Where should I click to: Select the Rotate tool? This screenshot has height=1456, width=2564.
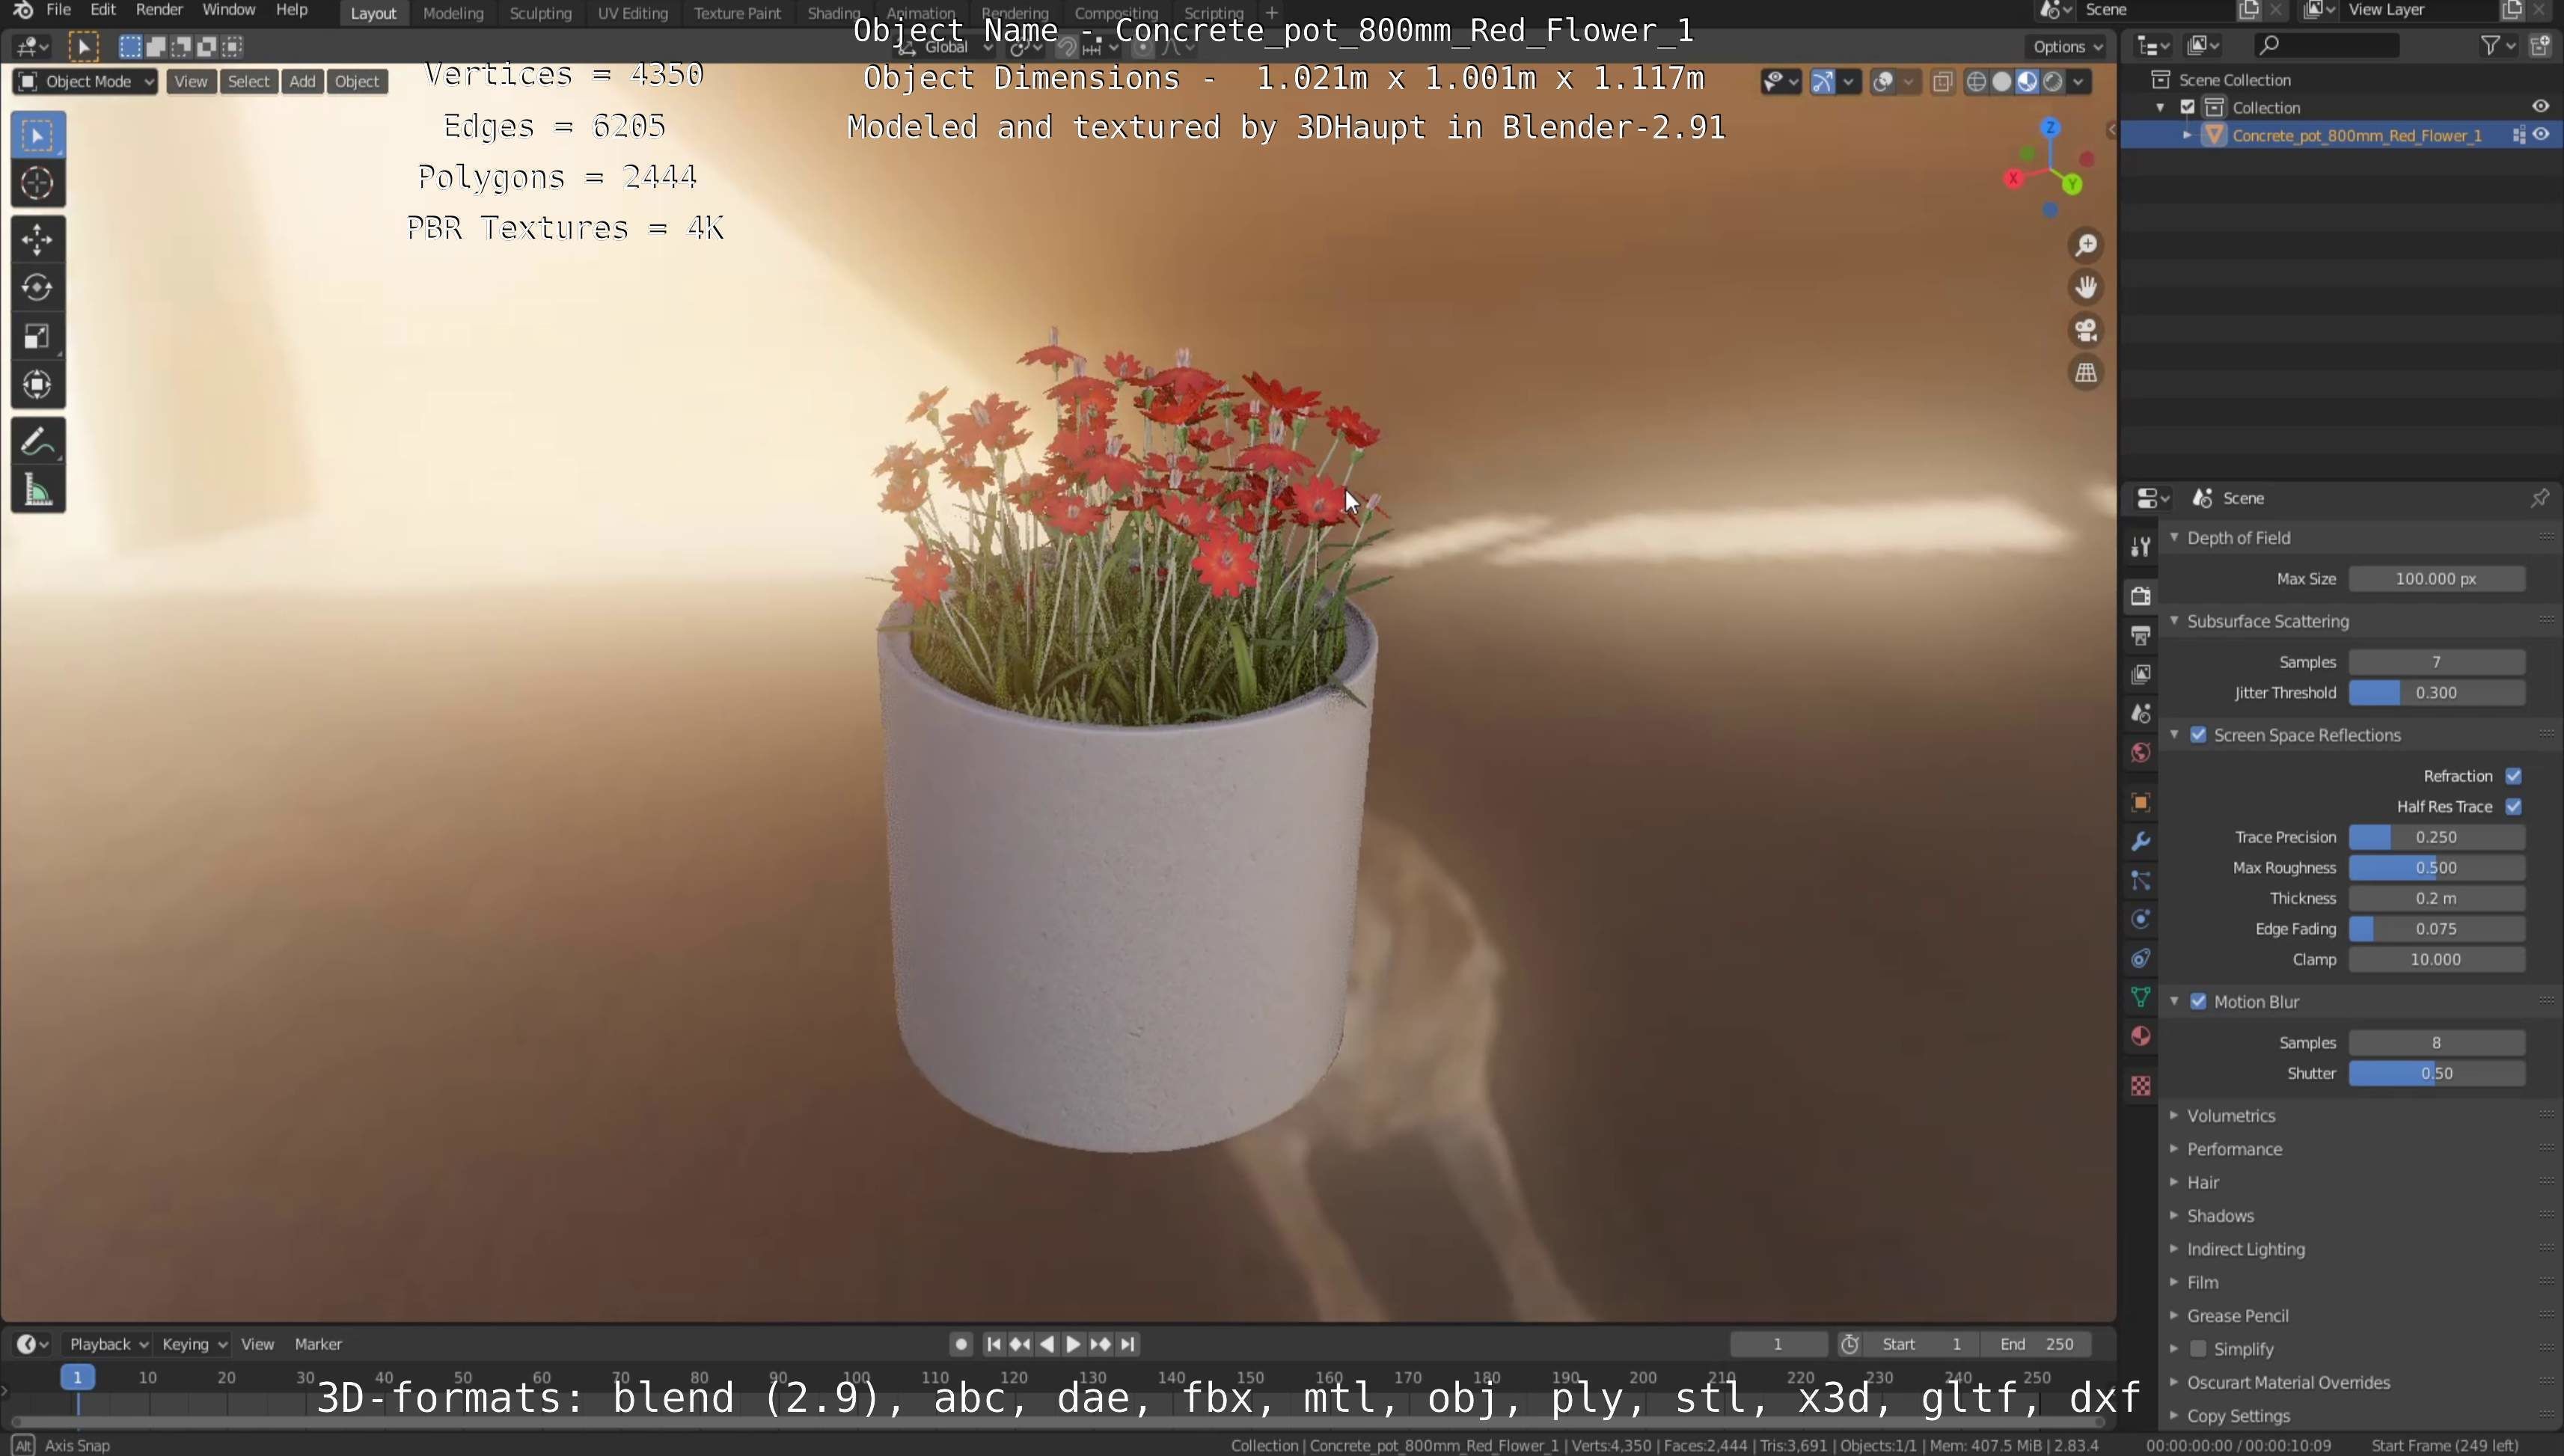(x=38, y=288)
